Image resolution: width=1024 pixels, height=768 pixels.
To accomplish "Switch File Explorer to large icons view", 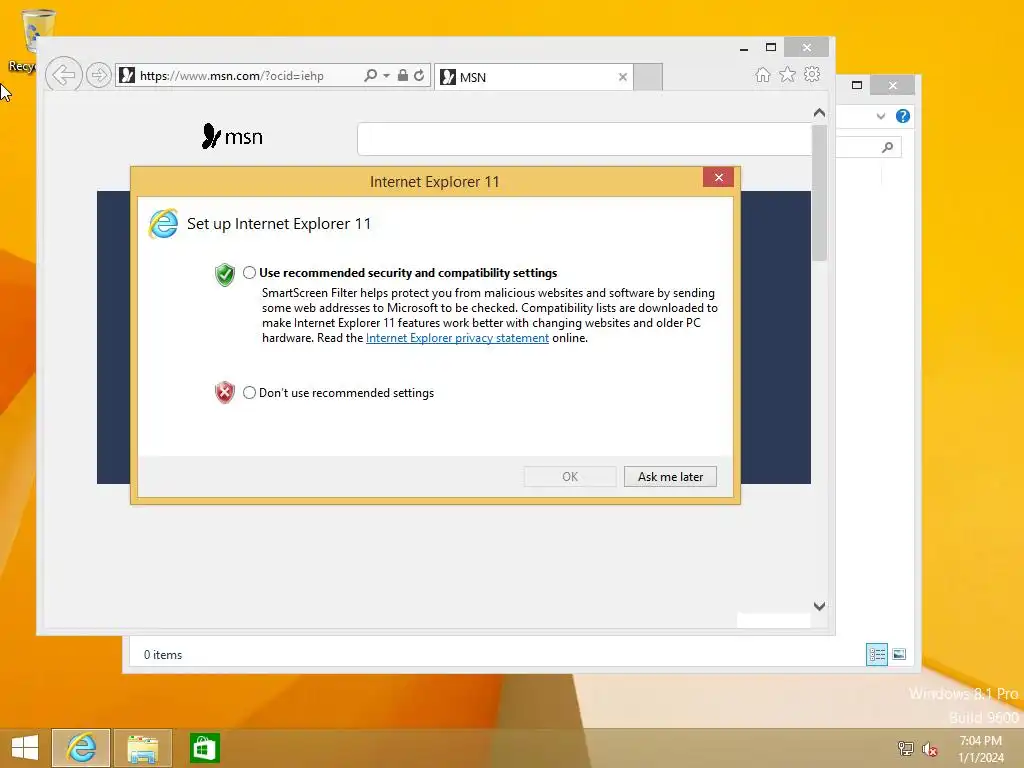I will click(x=899, y=654).
